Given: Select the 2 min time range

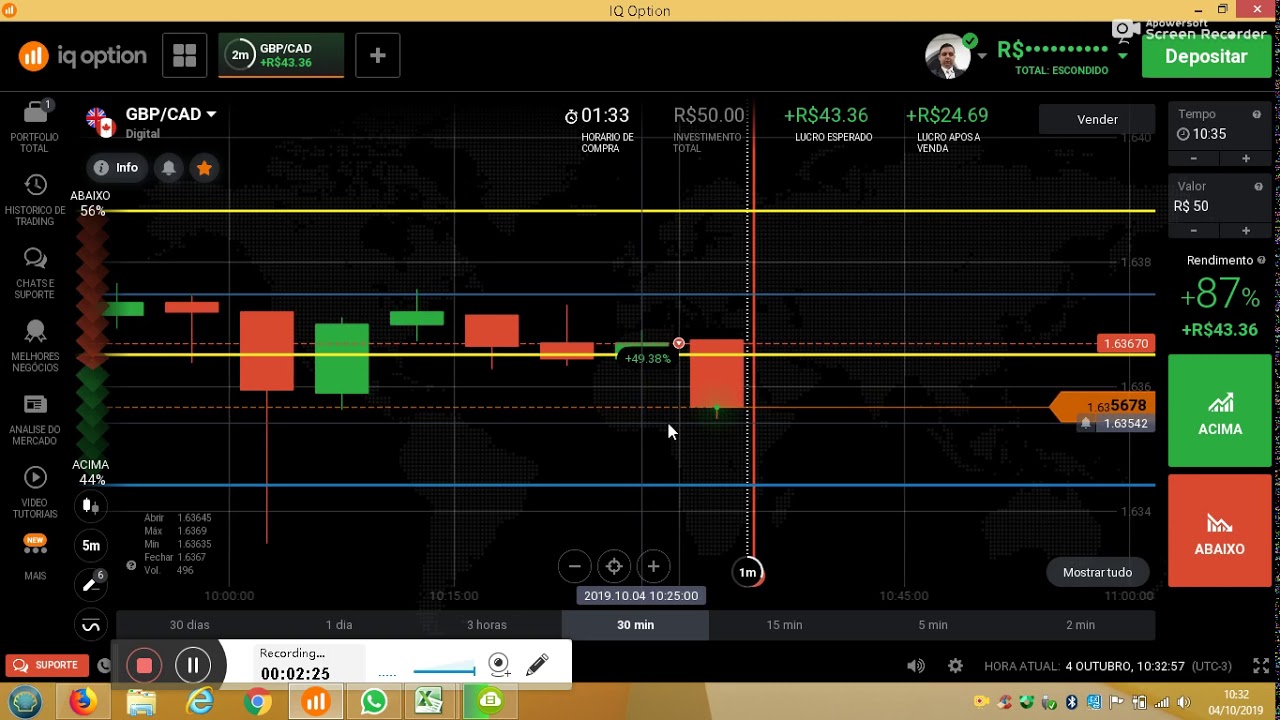Looking at the screenshot, I should pos(1080,625).
